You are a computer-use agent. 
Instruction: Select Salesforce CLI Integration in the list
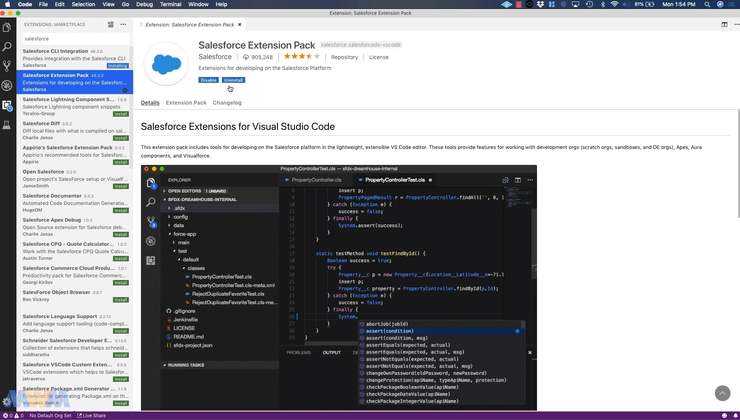75,58
